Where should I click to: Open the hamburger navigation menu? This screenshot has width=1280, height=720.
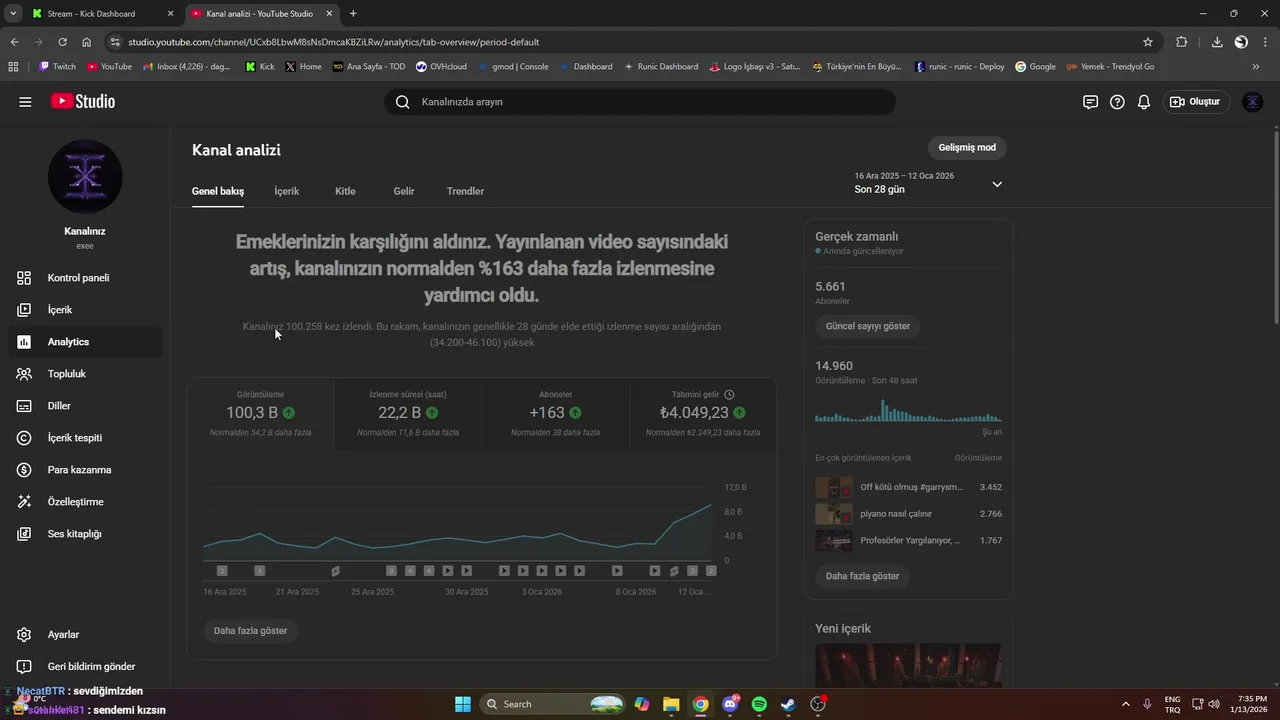click(x=25, y=102)
